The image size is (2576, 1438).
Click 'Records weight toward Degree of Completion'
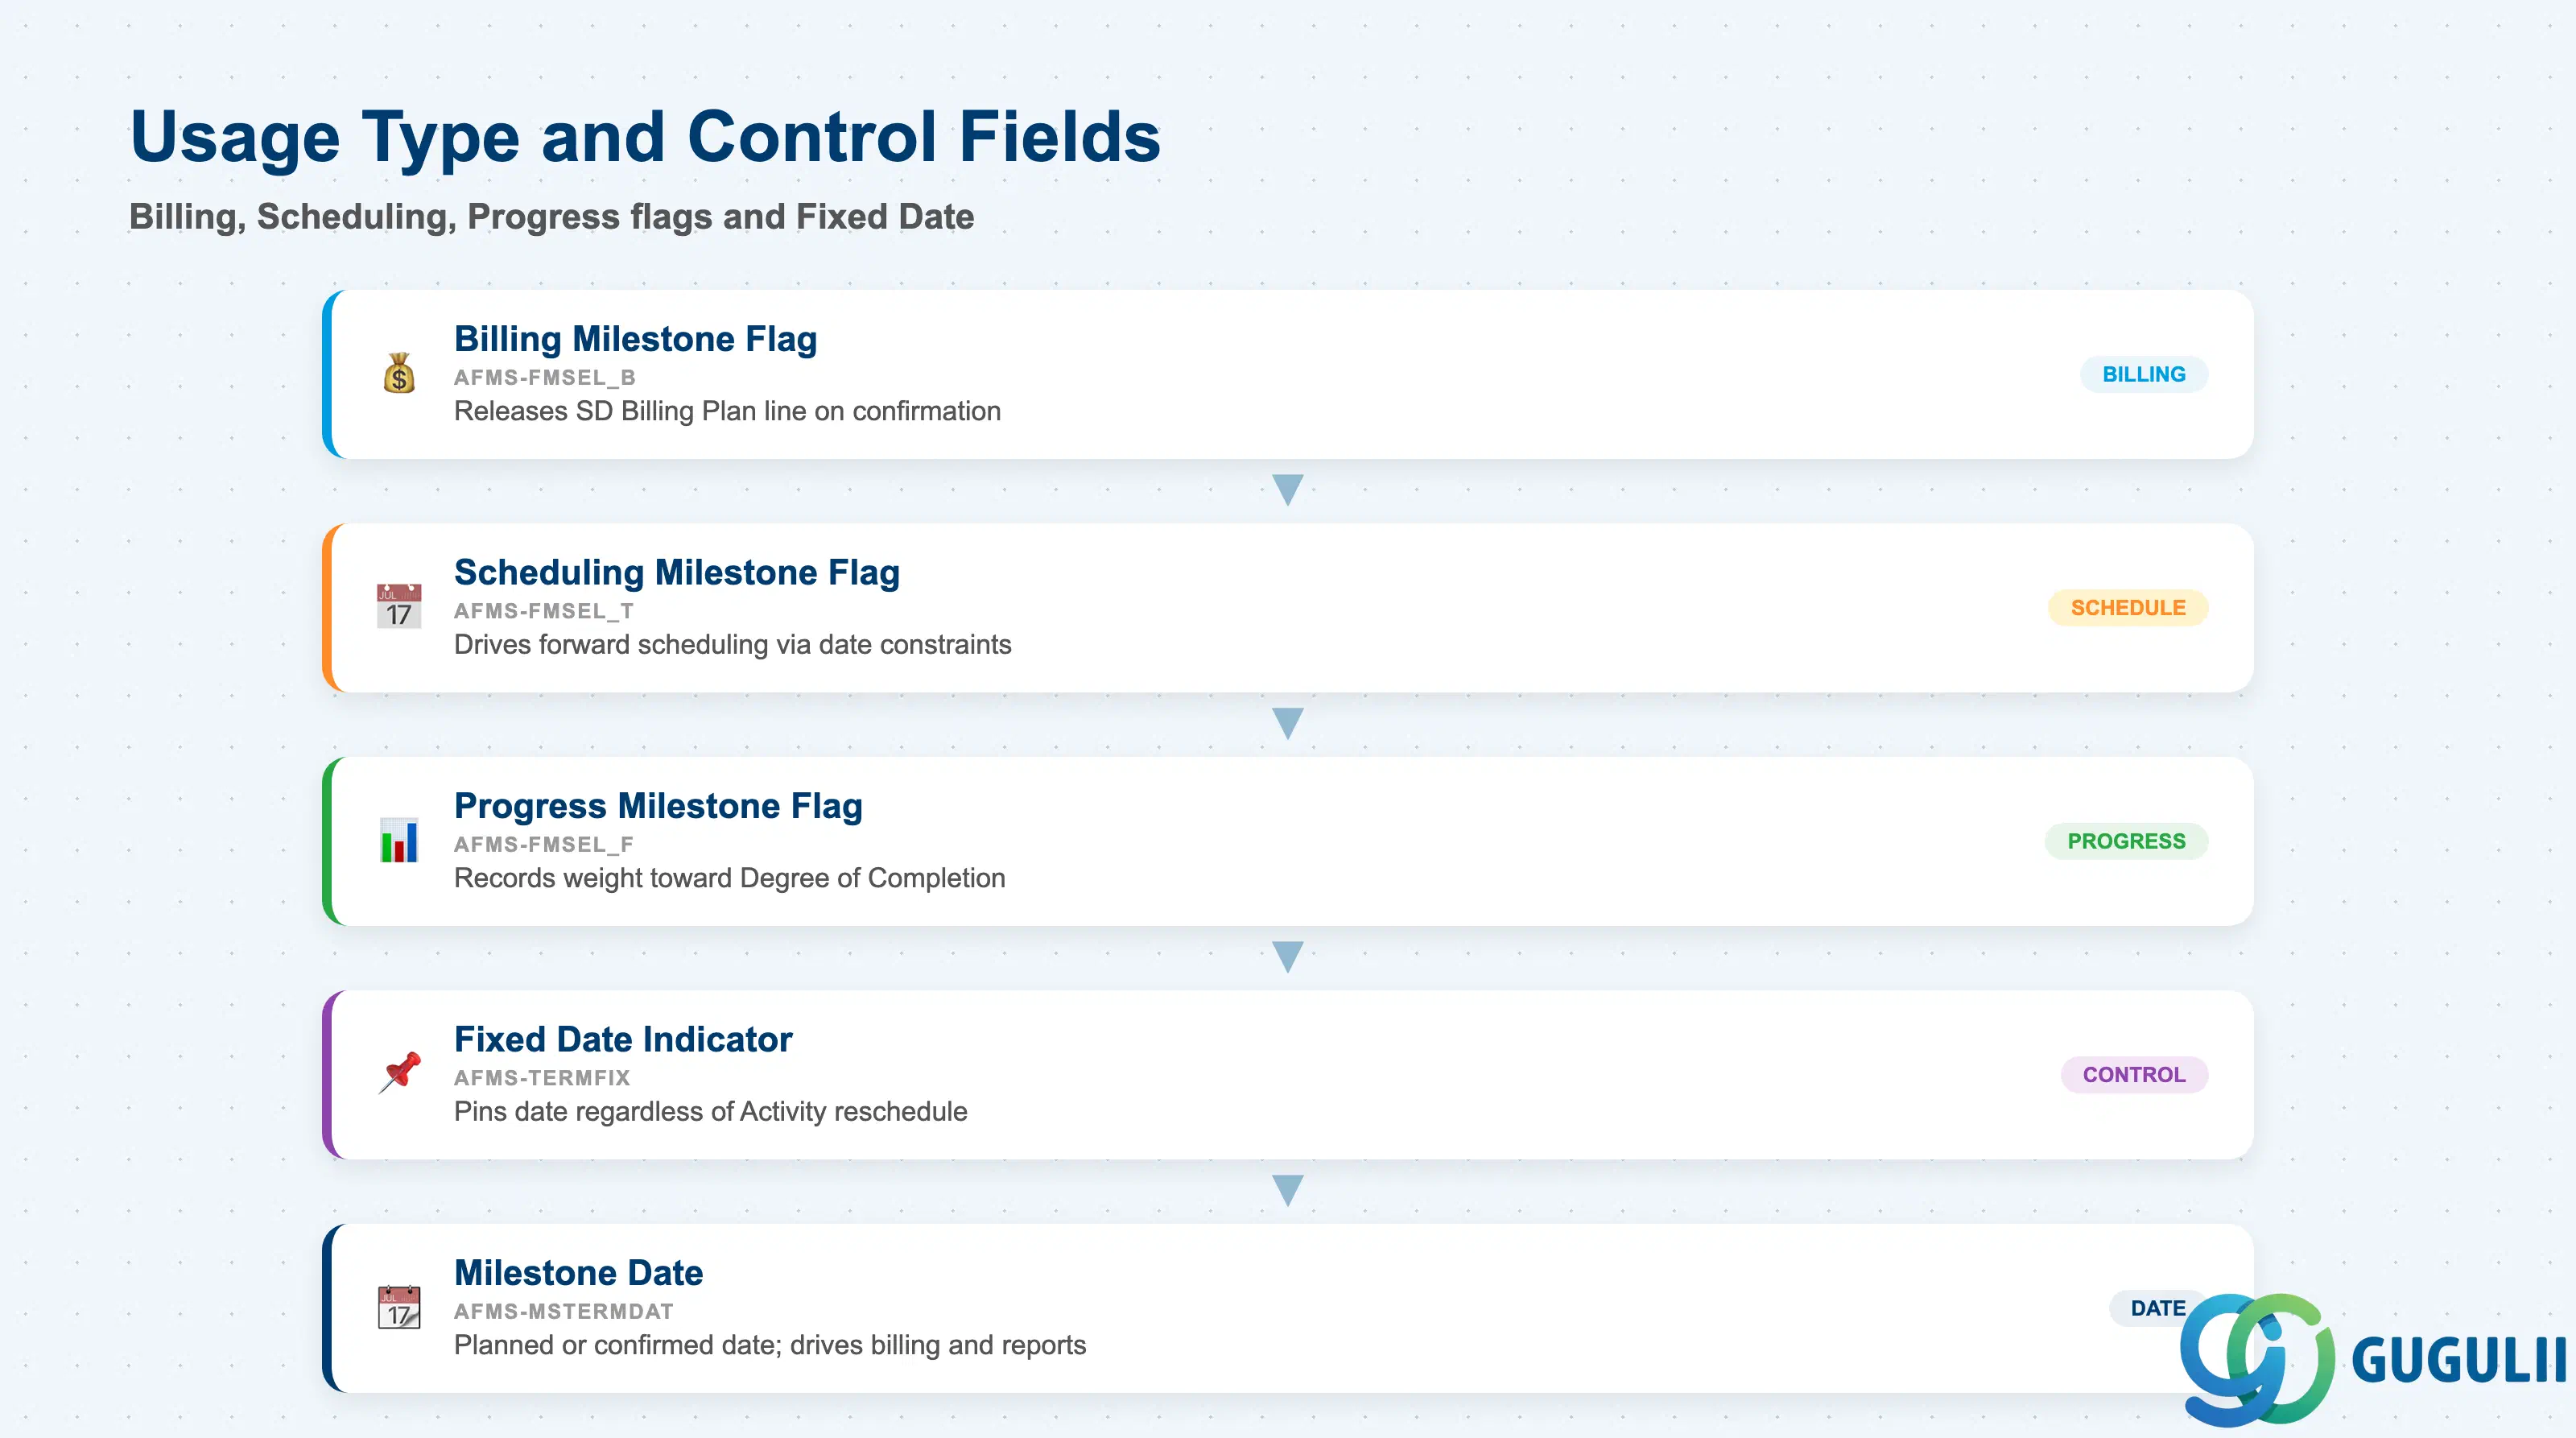pyautogui.click(x=730, y=878)
